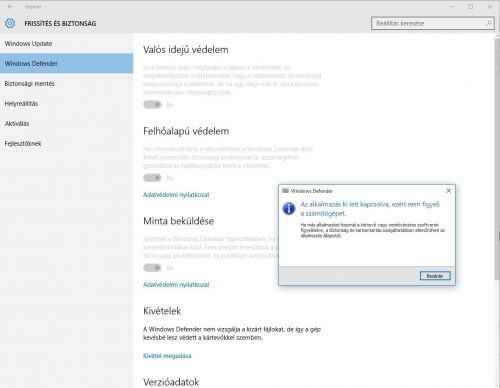Click the Felhőalapú védelem heading
Image resolution: width=500 pixels, height=388 pixels.
pos(186,131)
